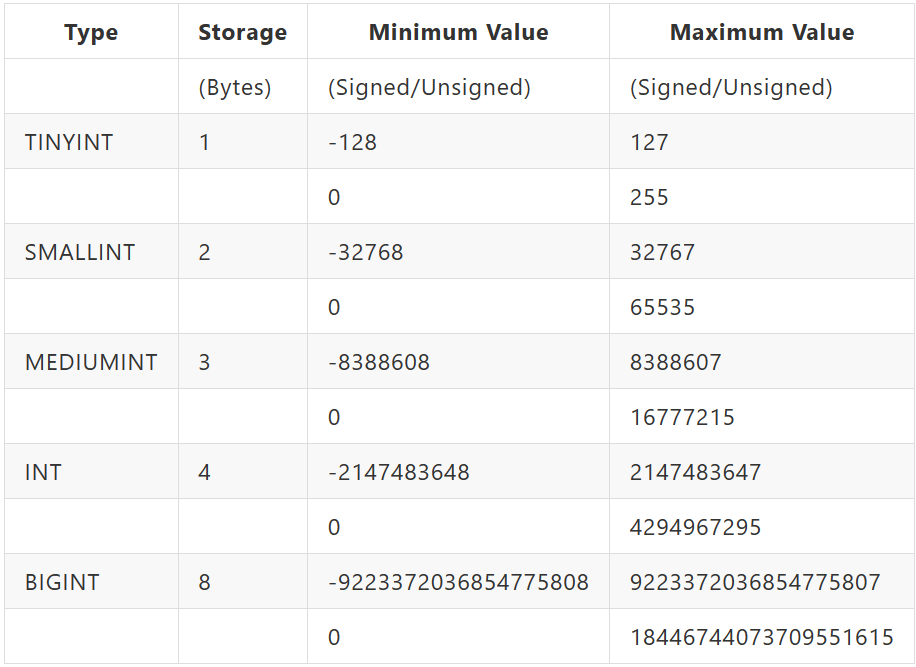
Task: Select the Maximum Value header cell
Action: tap(762, 32)
